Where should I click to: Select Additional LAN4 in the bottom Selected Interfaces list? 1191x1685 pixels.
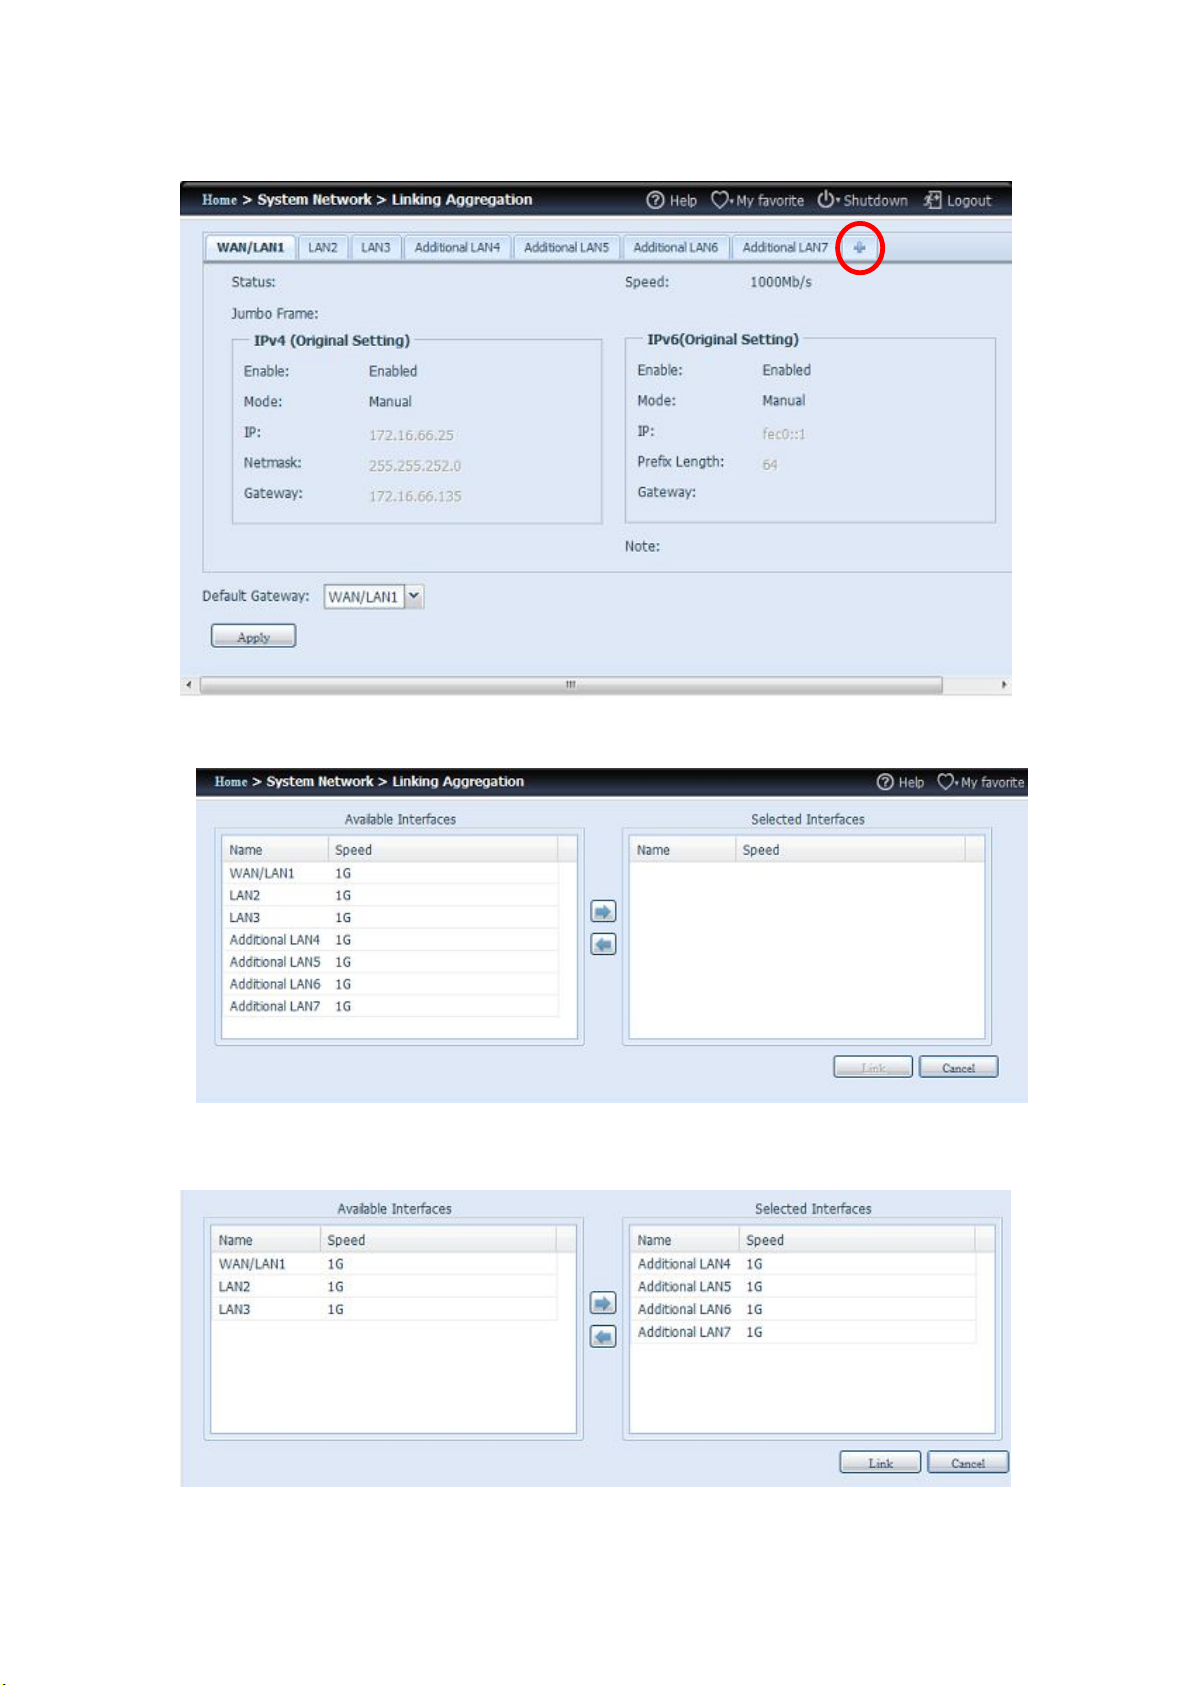pyautogui.click(x=803, y=1264)
